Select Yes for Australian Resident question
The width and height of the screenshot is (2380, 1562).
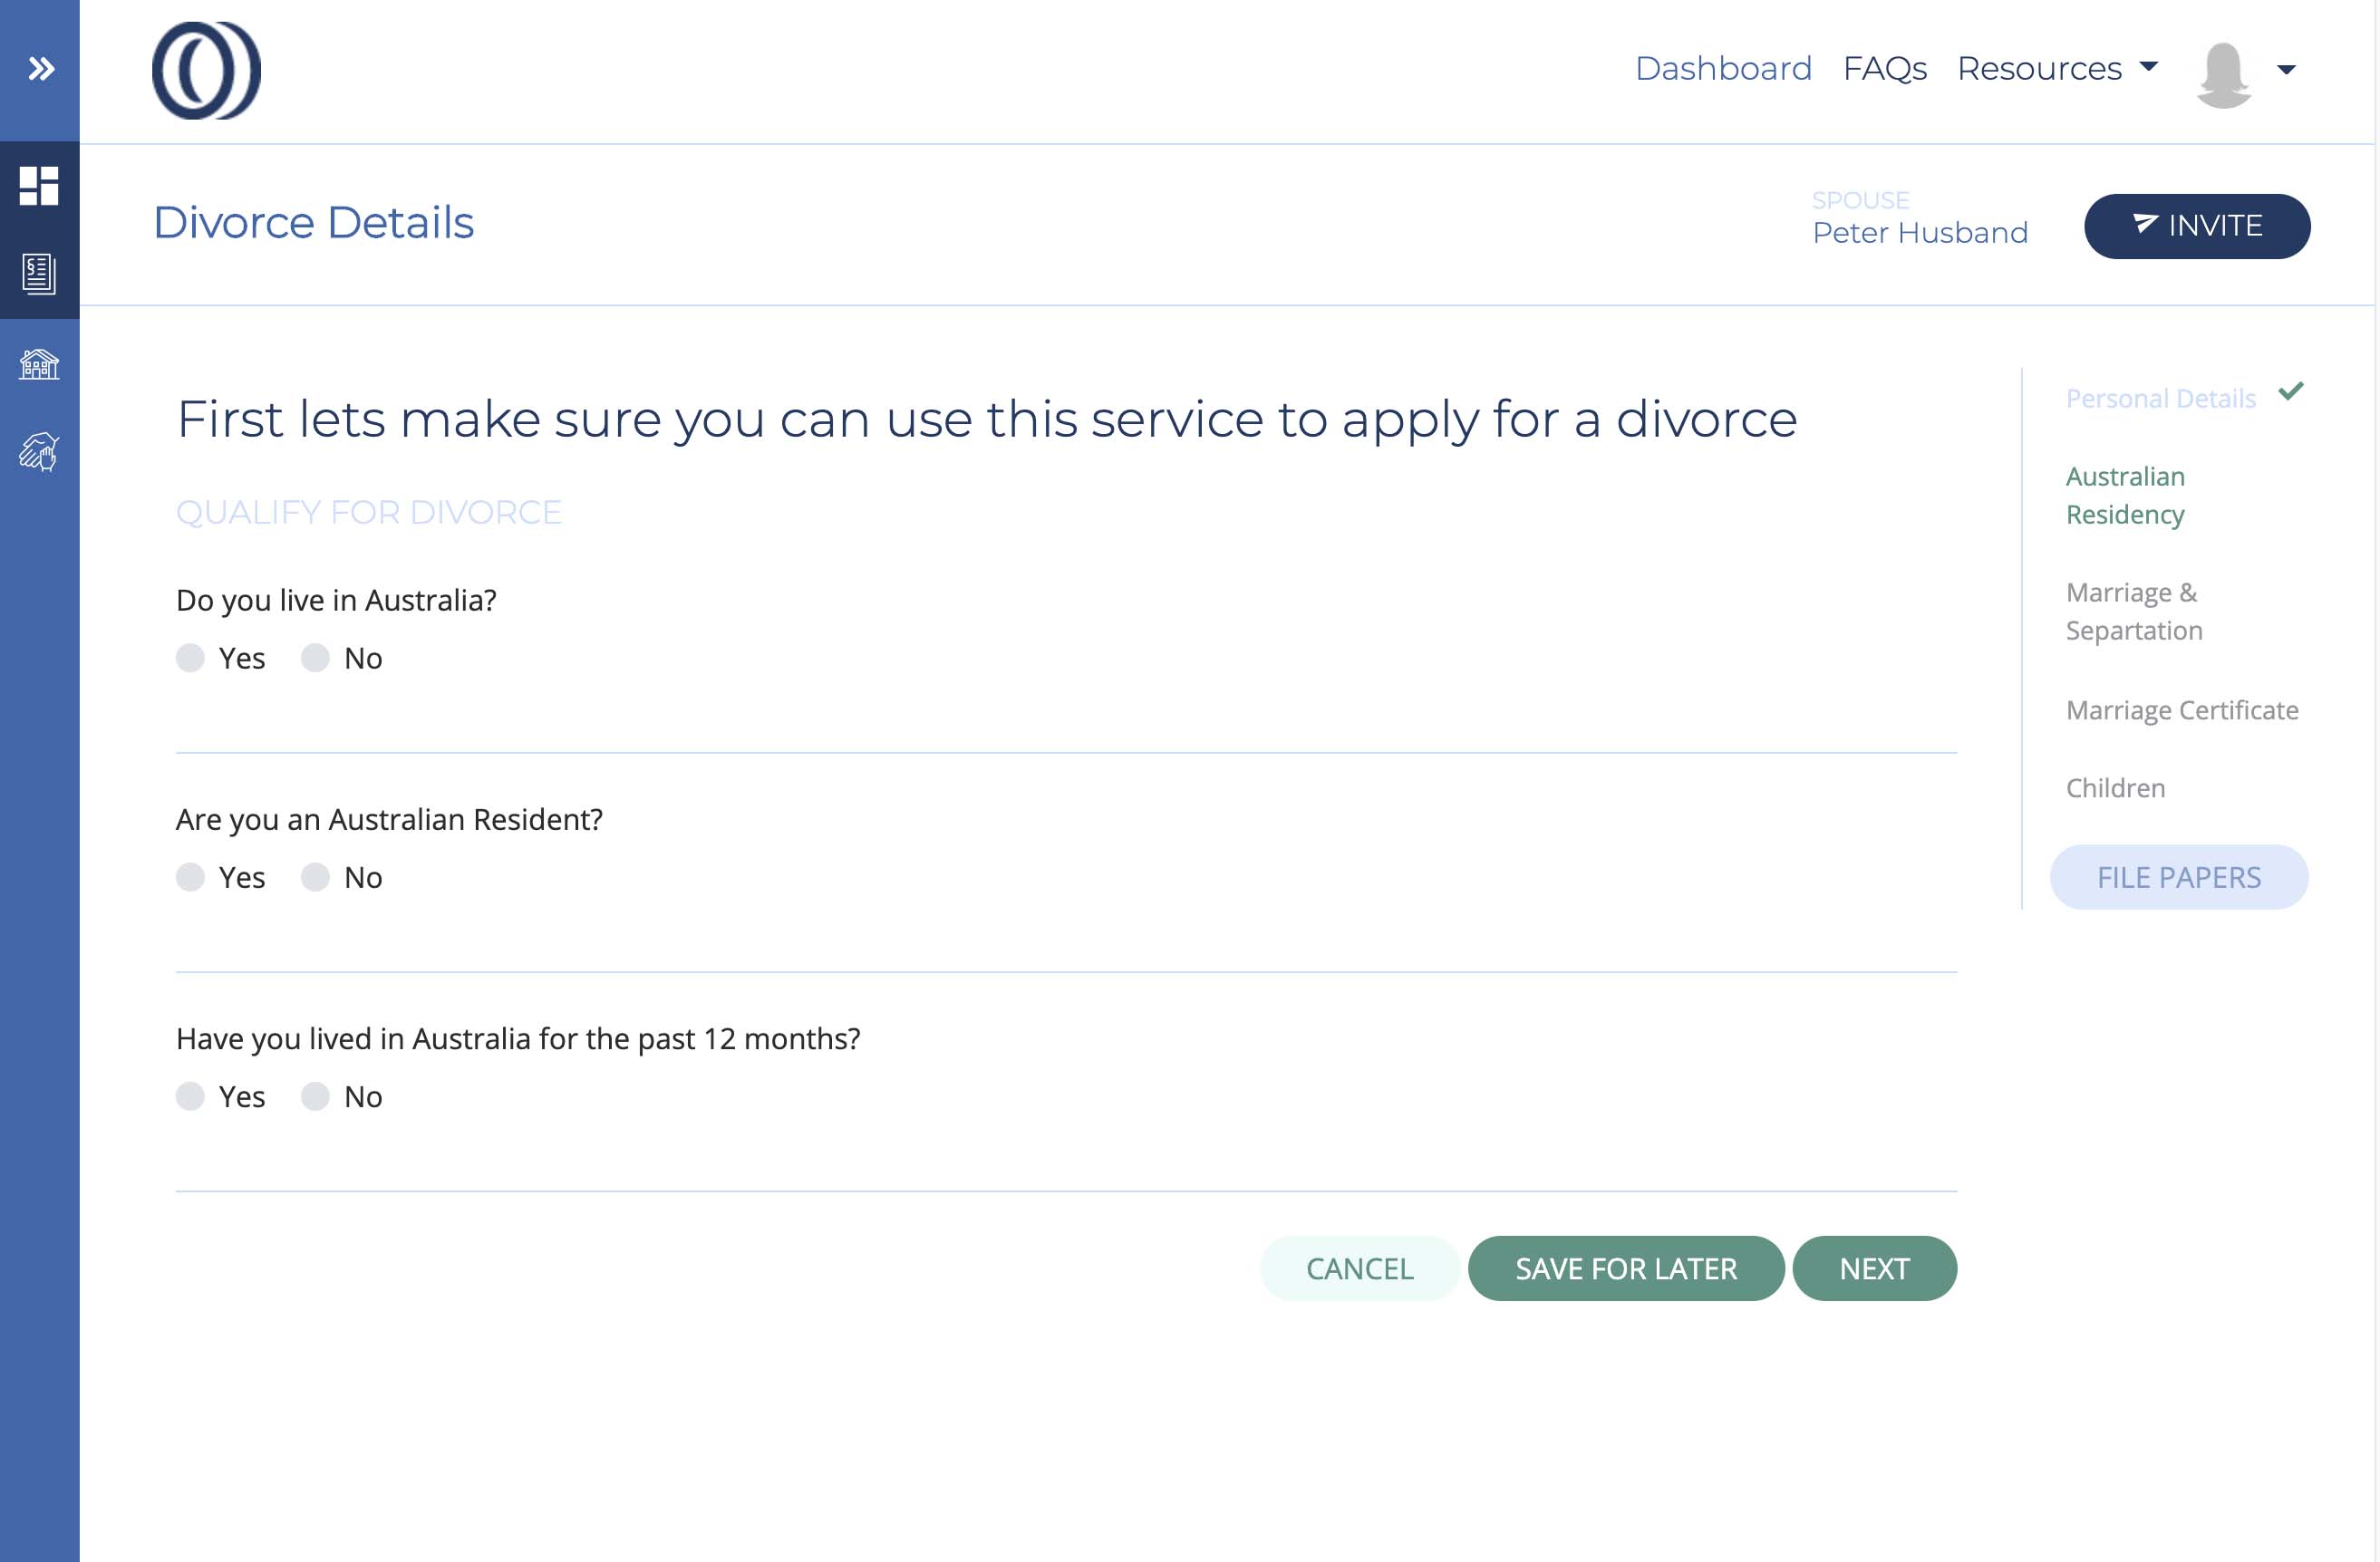(x=190, y=877)
